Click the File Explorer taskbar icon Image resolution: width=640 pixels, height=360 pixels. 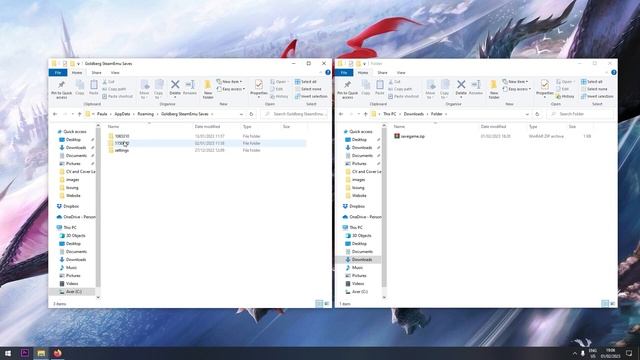(41, 353)
